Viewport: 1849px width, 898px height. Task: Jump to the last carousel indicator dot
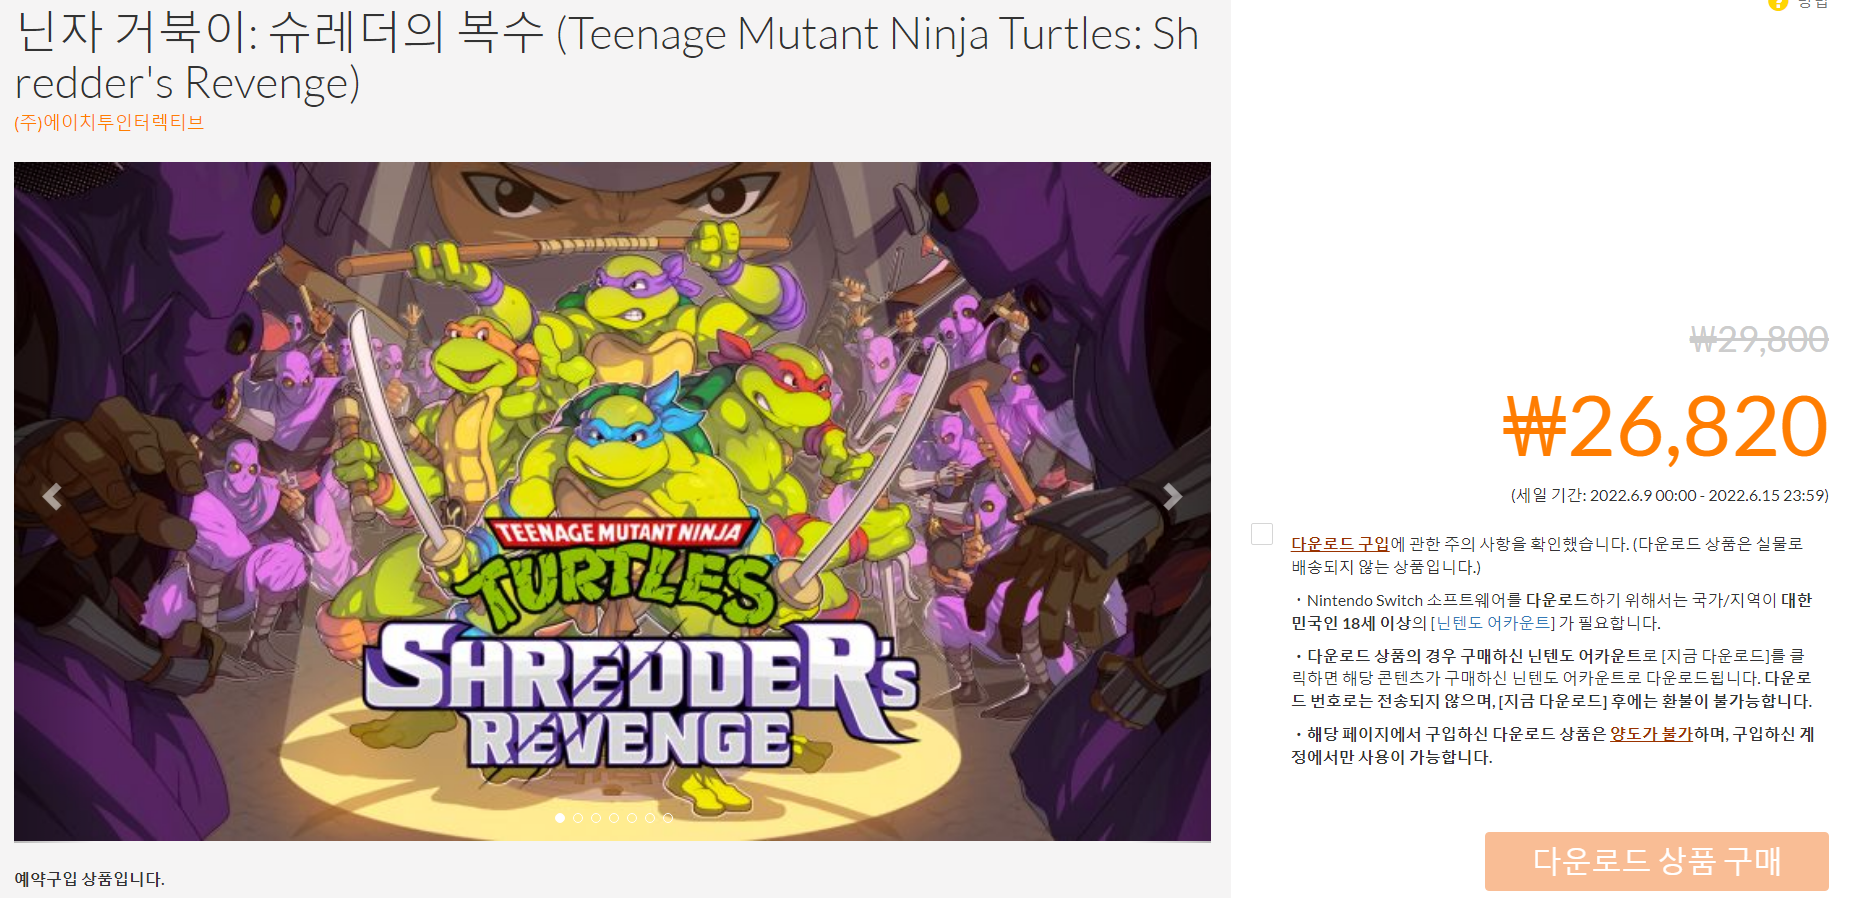668,818
